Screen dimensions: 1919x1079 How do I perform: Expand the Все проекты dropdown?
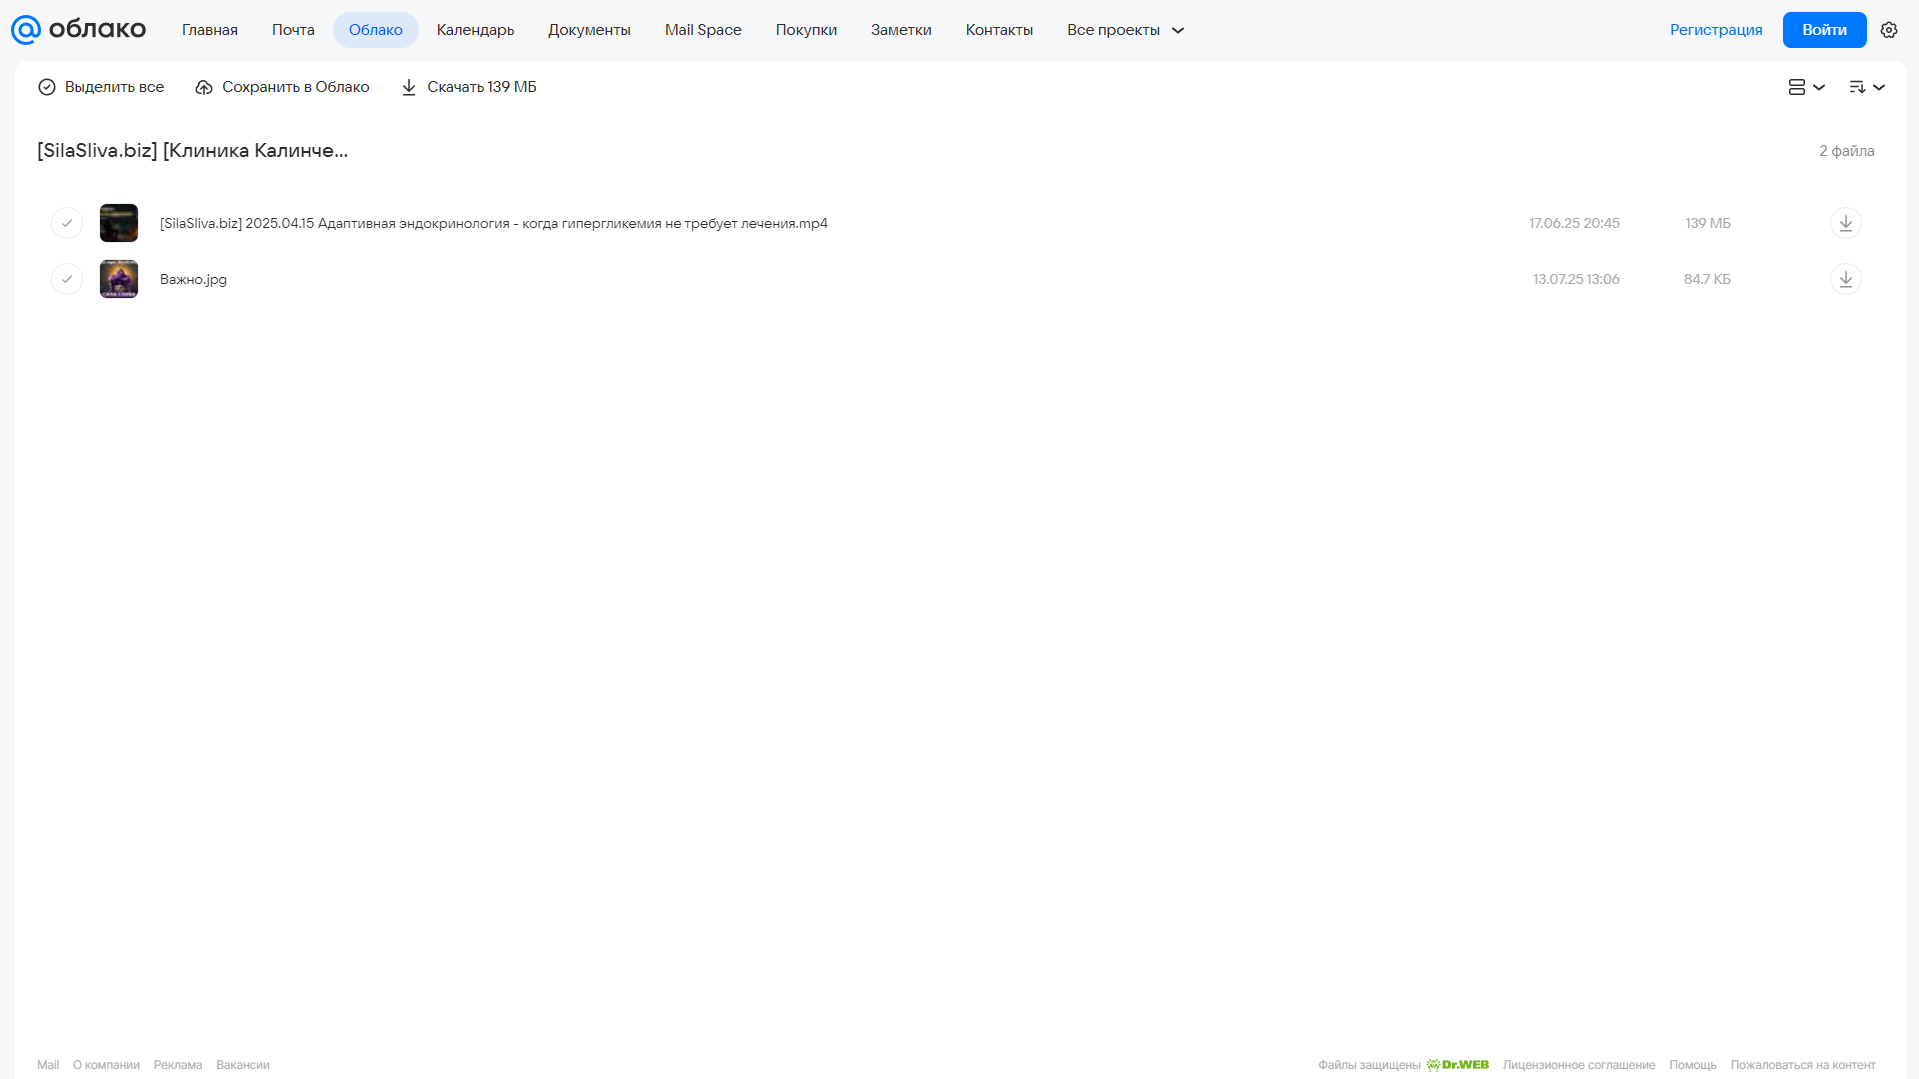pyautogui.click(x=1125, y=30)
